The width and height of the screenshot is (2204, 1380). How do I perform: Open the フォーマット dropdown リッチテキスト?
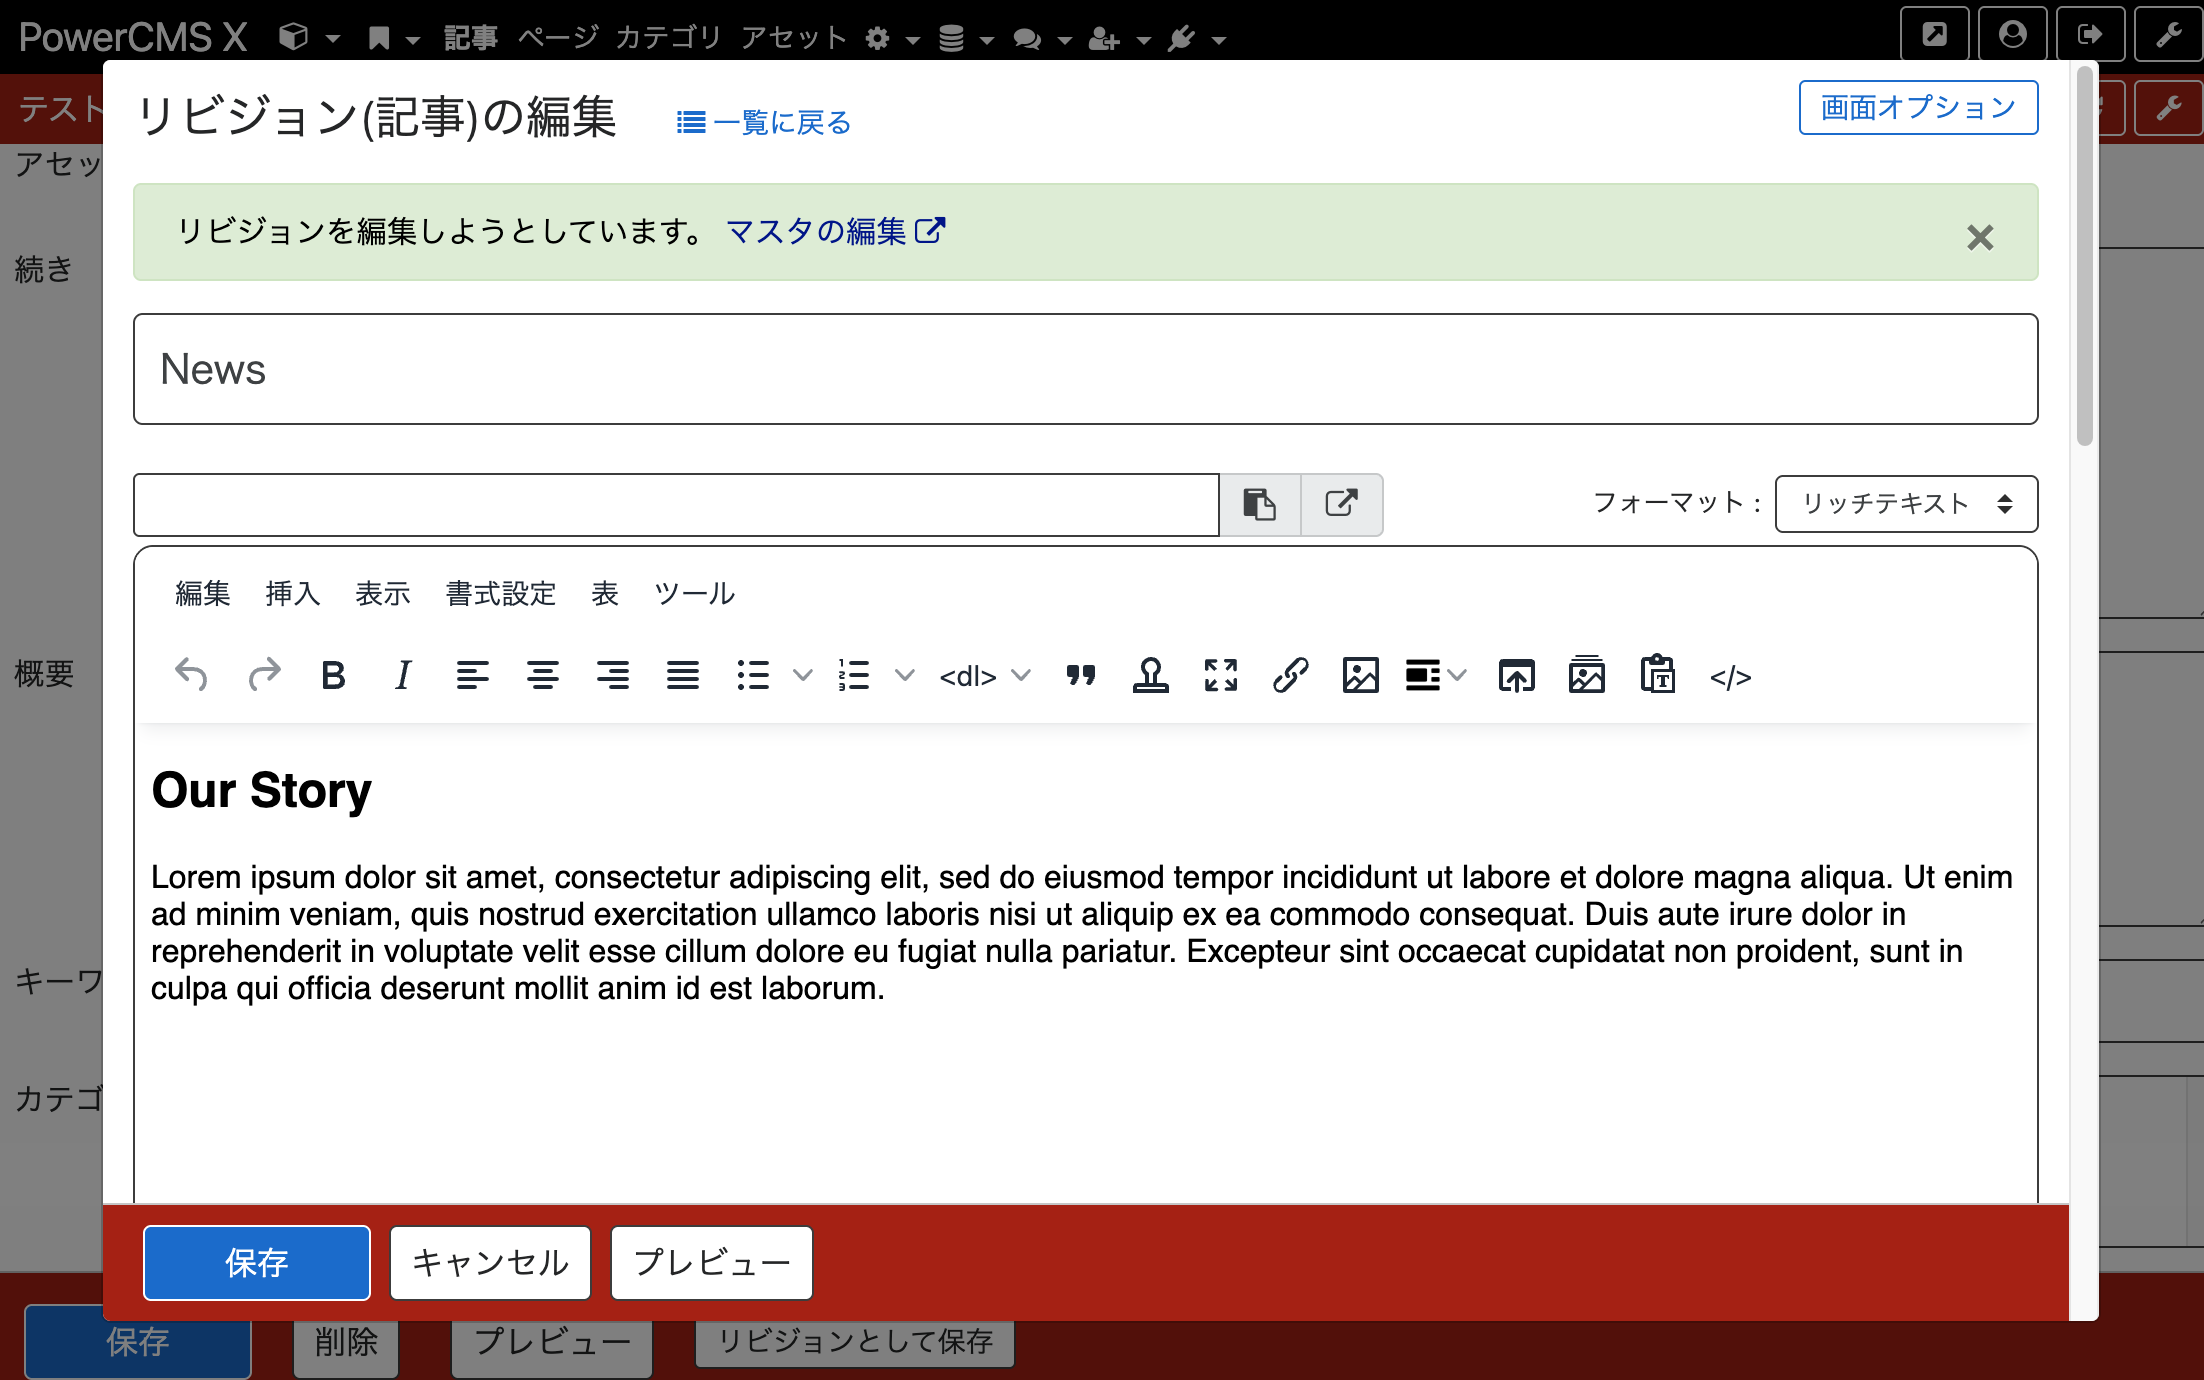pos(1906,504)
